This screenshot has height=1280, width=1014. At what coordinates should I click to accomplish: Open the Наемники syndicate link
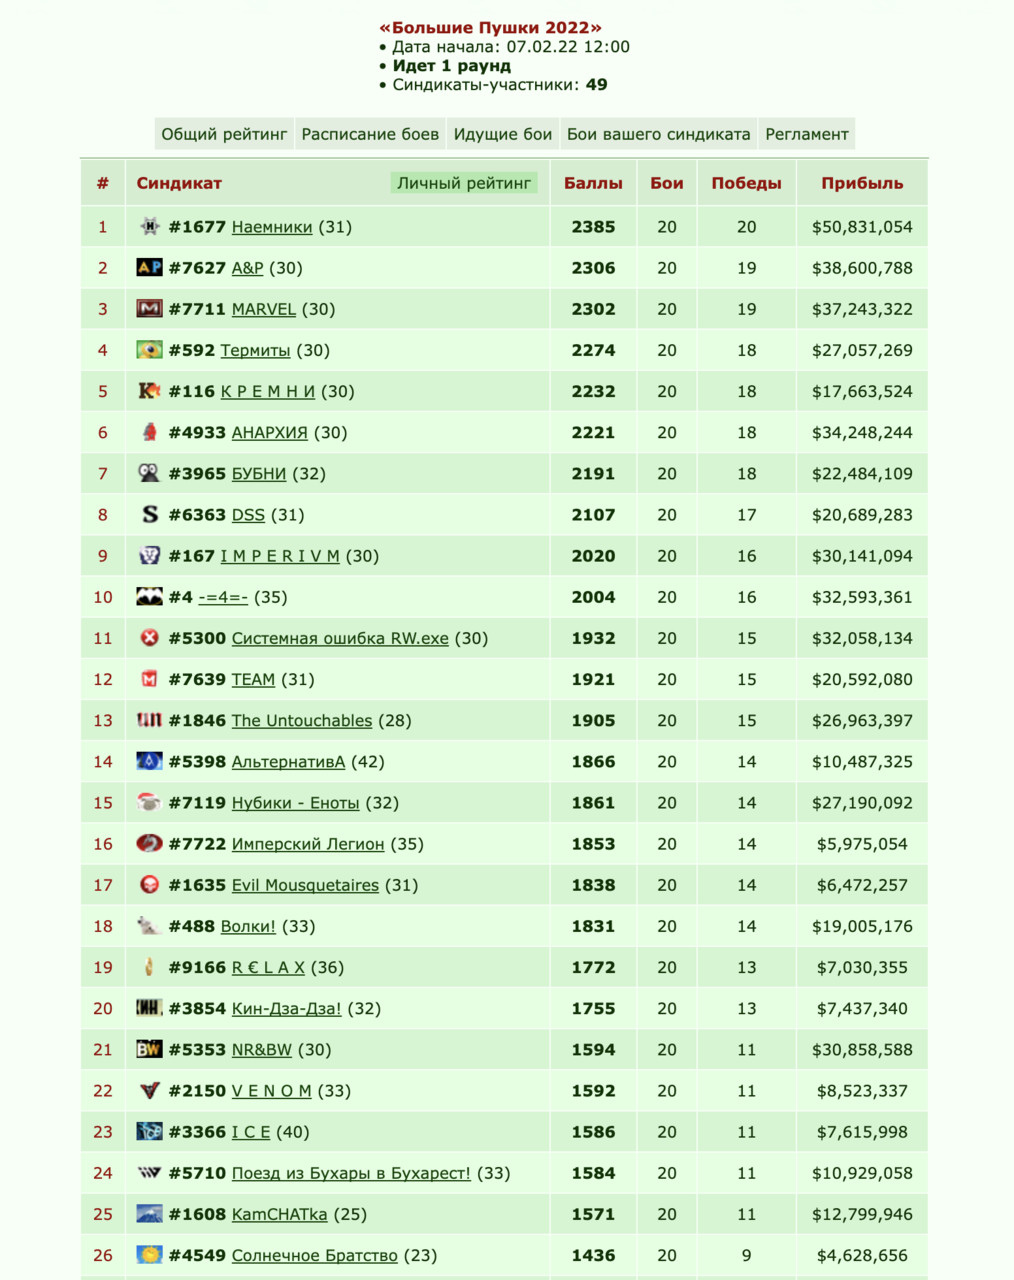(x=272, y=227)
